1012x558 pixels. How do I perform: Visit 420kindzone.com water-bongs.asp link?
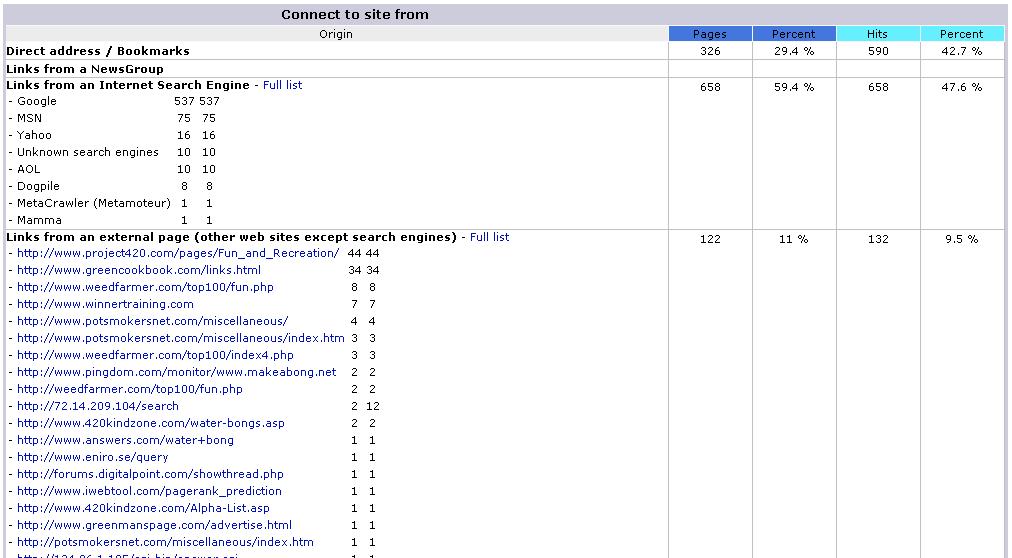(150, 423)
